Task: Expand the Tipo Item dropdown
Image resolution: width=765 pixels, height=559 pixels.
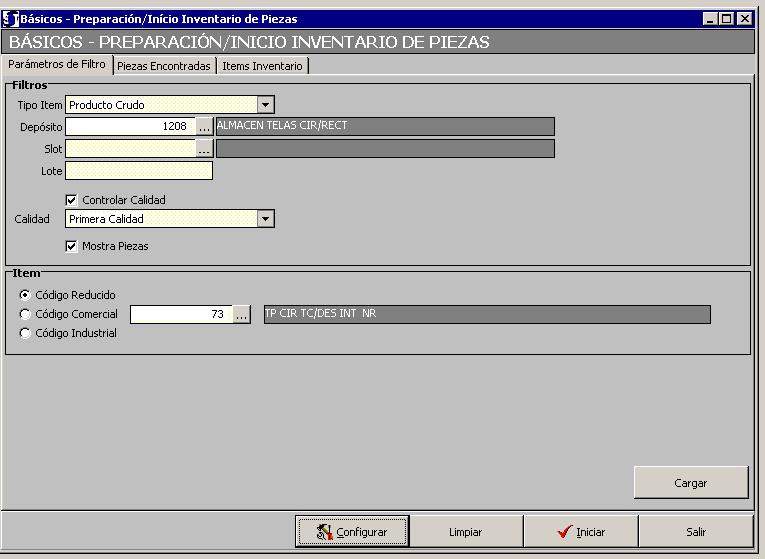Action: pyautogui.click(x=265, y=105)
